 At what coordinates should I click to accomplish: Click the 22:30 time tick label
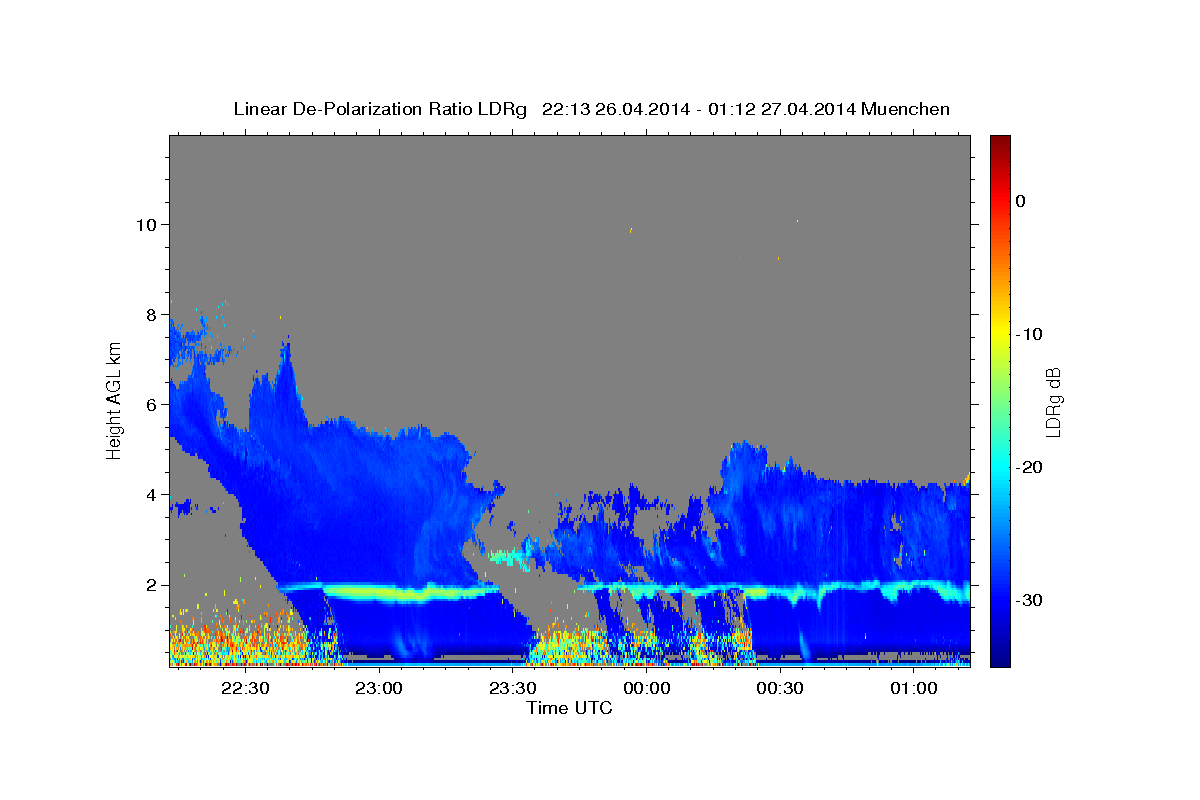[x=245, y=688]
